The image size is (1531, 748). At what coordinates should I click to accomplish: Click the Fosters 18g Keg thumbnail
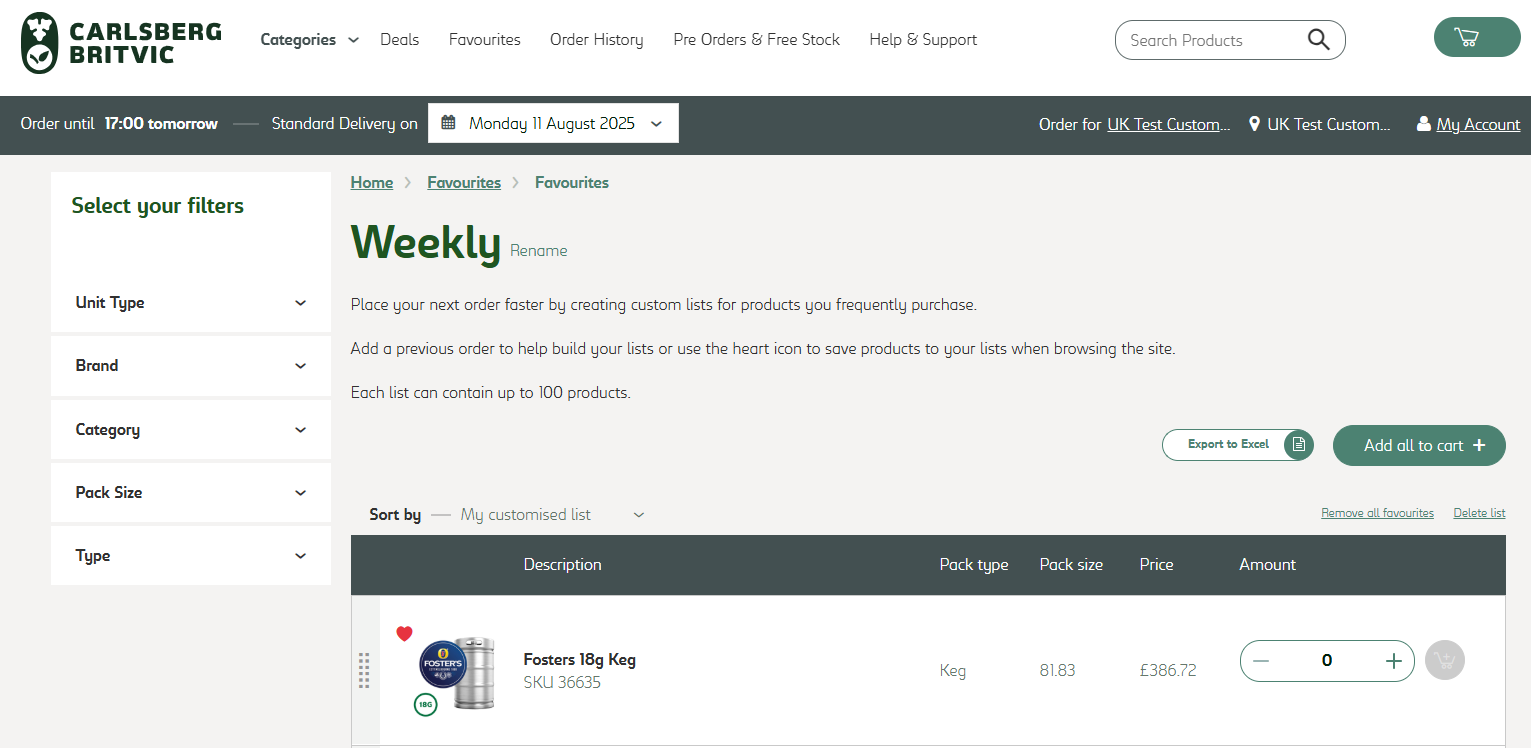(x=457, y=673)
